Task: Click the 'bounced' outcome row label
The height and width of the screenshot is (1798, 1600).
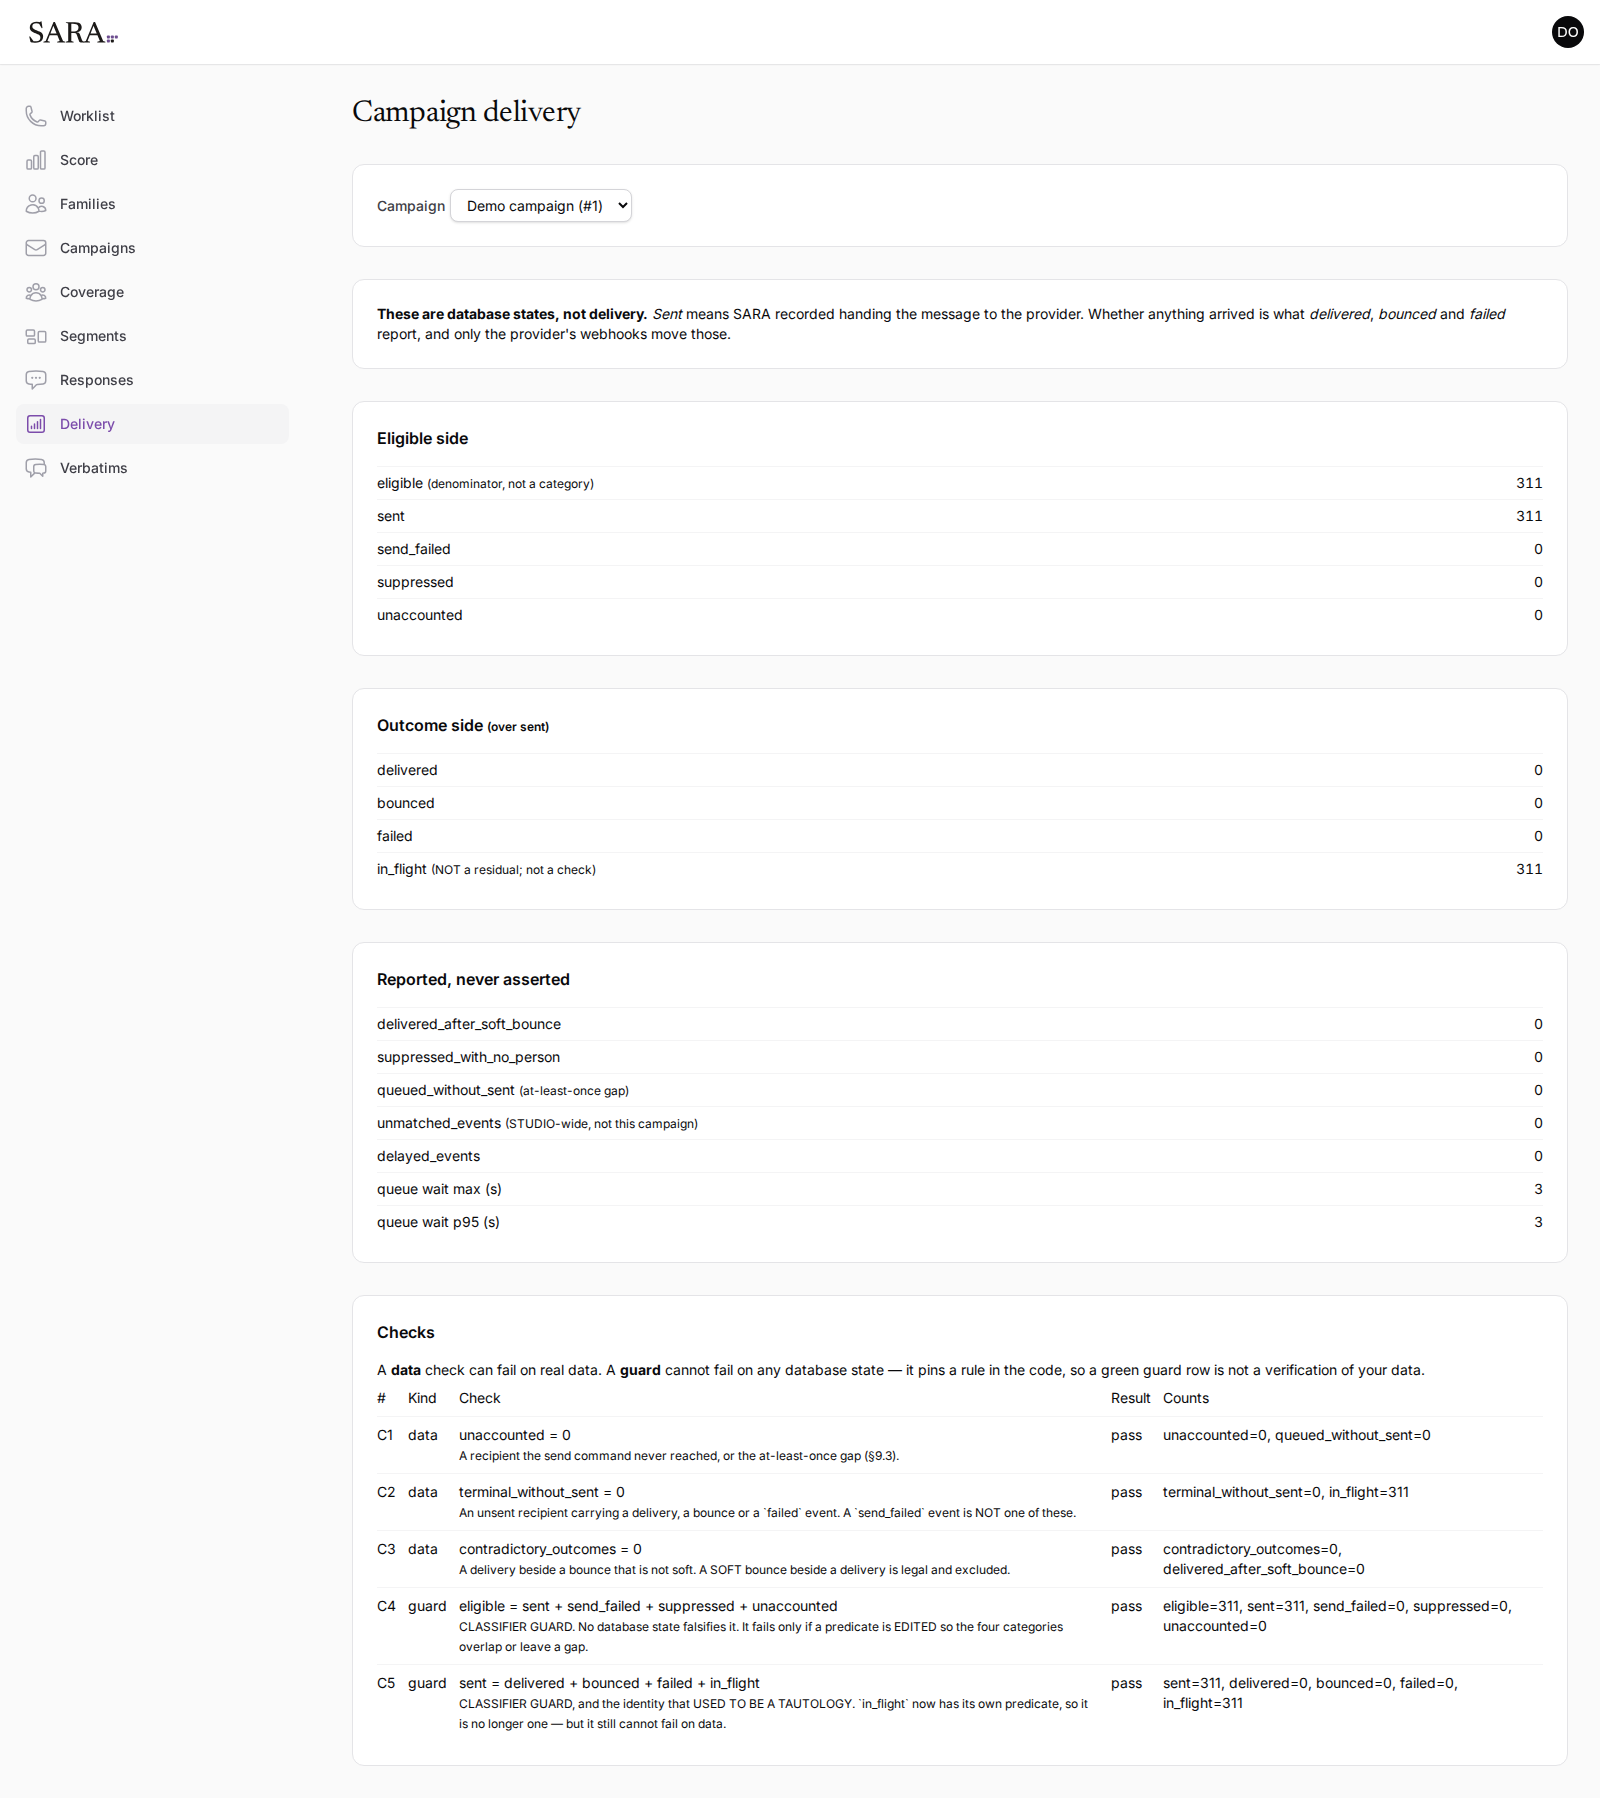Action: pos(406,803)
